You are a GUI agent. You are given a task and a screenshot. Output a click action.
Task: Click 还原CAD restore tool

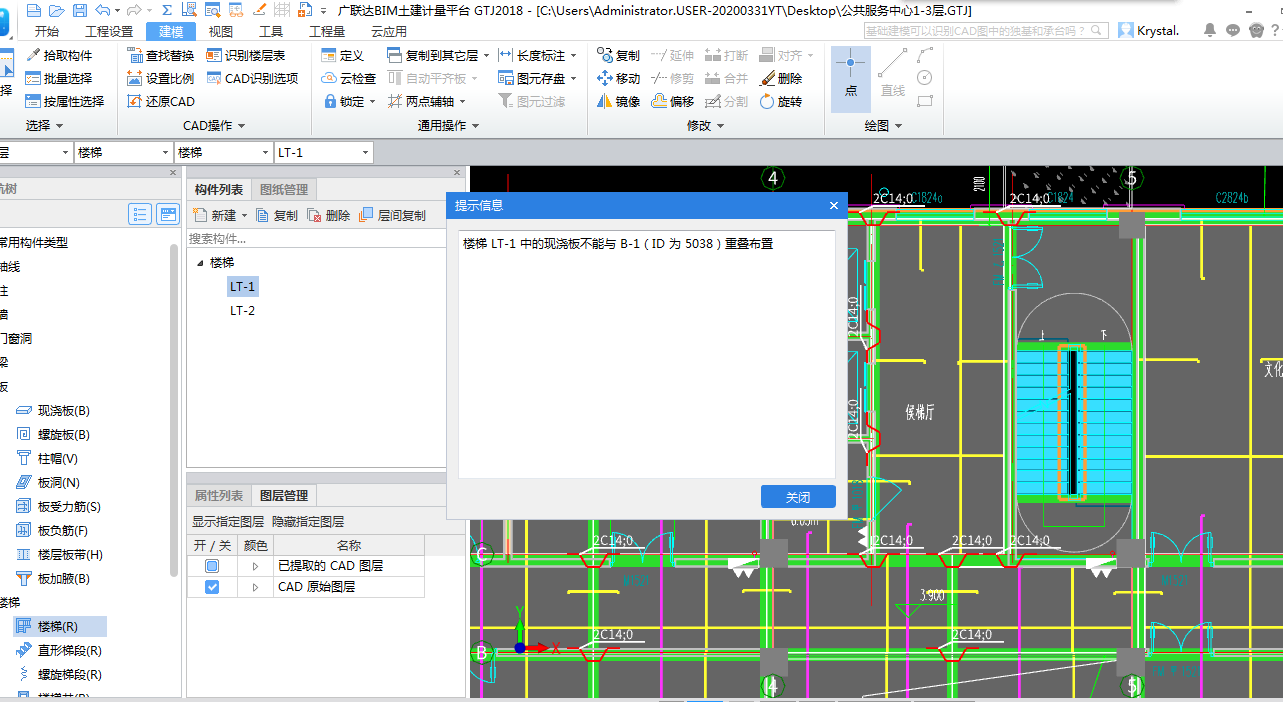click(161, 101)
